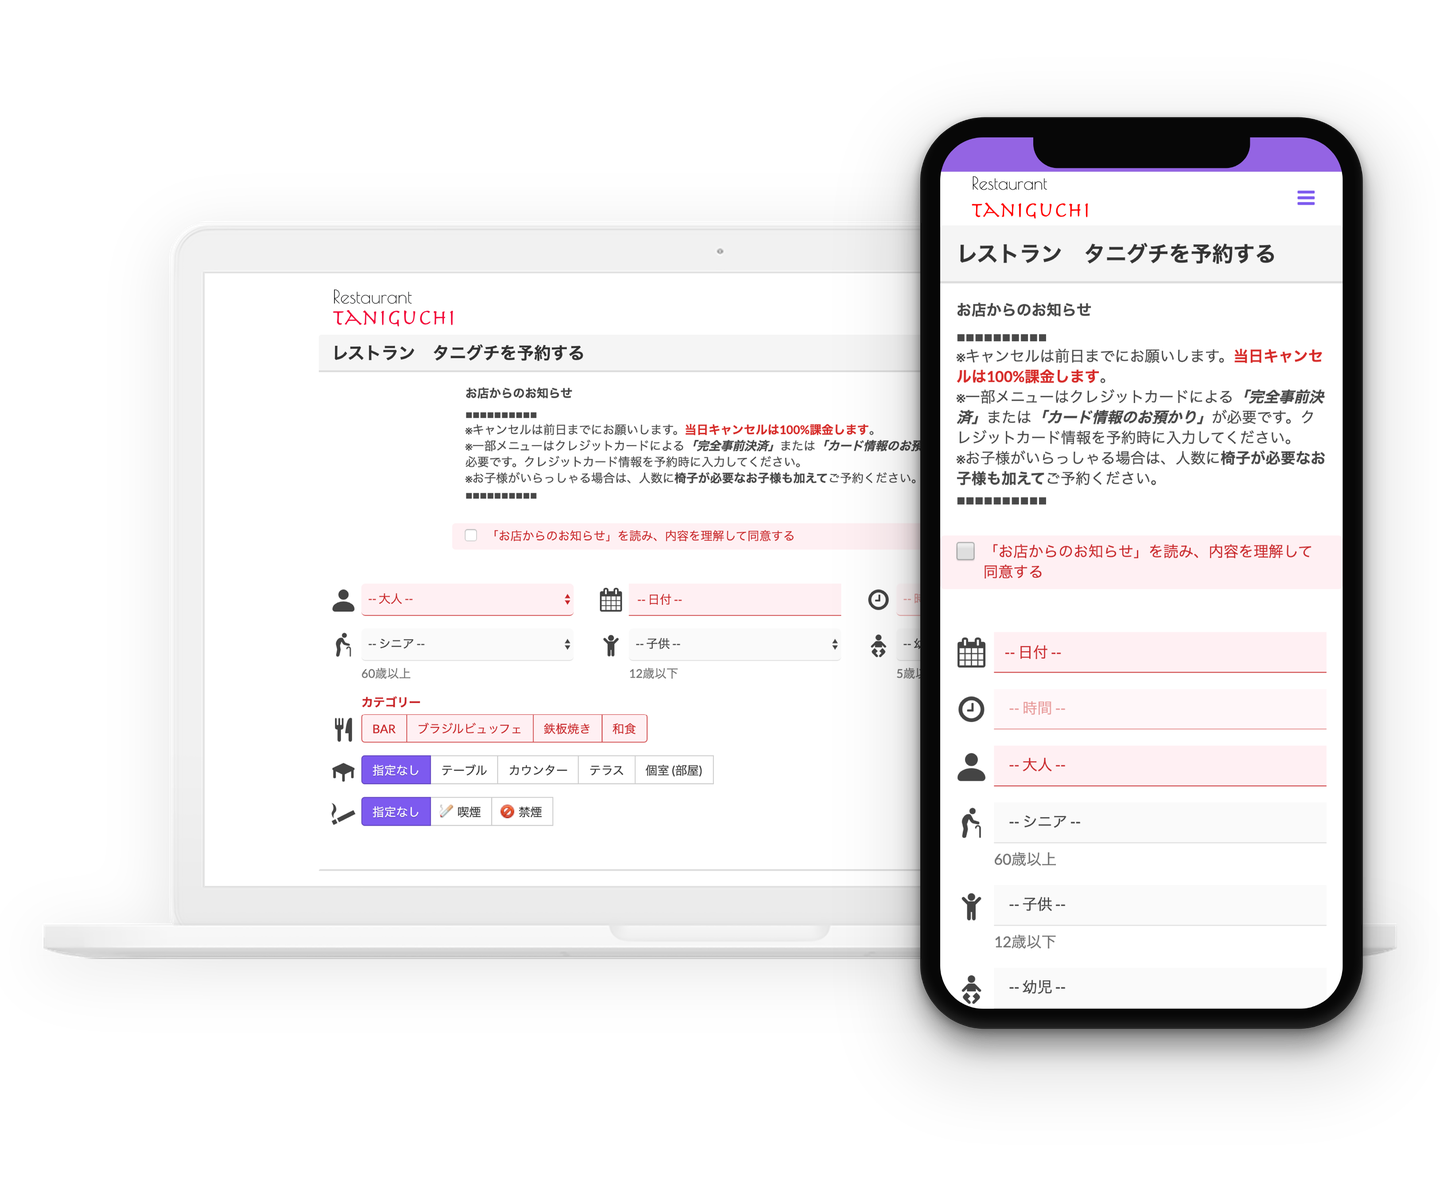Toggle 指定なし for the smoking preference
Image resolution: width=1440 pixels, height=1182 pixels.
(x=395, y=811)
